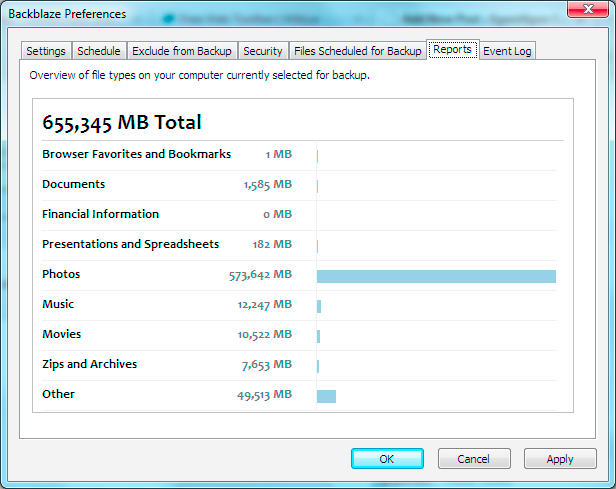The width and height of the screenshot is (616, 489).
Task: Click the Photos row label
Action: pyautogui.click(x=61, y=274)
